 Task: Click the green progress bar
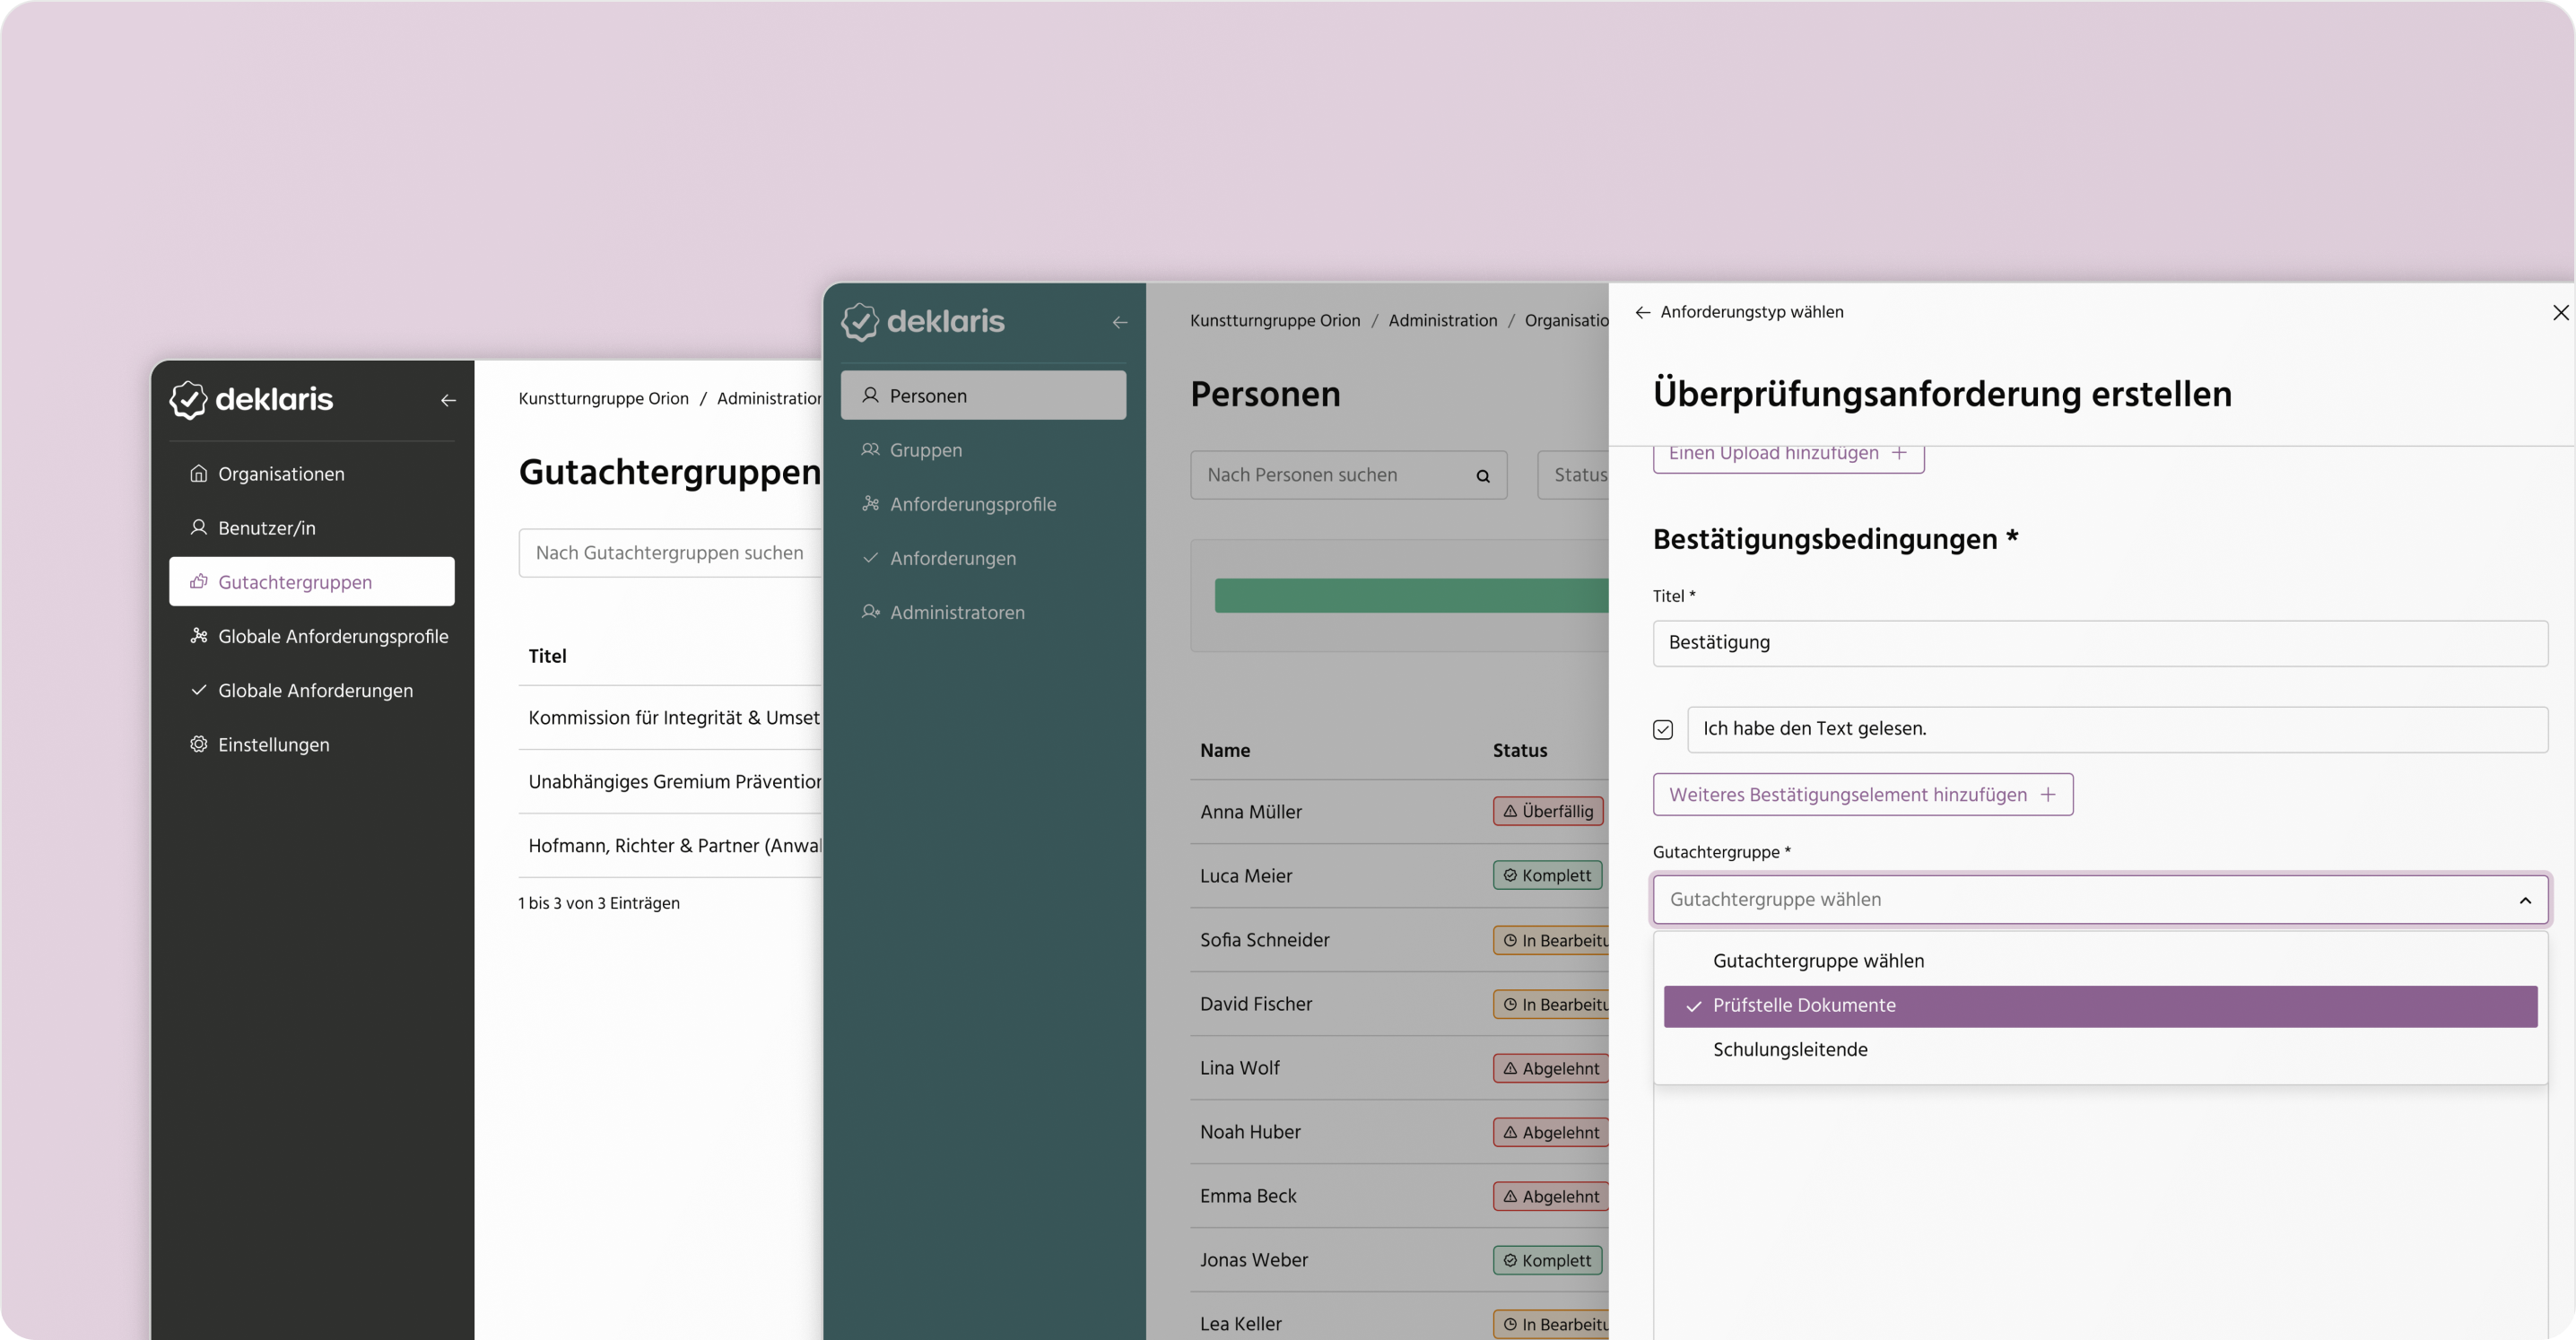[x=1410, y=596]
